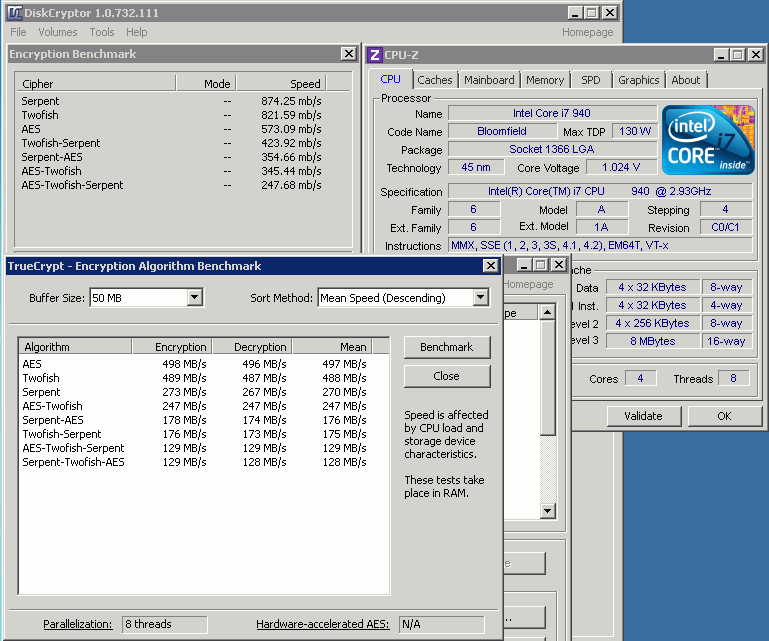Click the Hardware-accelerated AES label
The height and width of the screenshot is (641, 769).
(323, 624)
